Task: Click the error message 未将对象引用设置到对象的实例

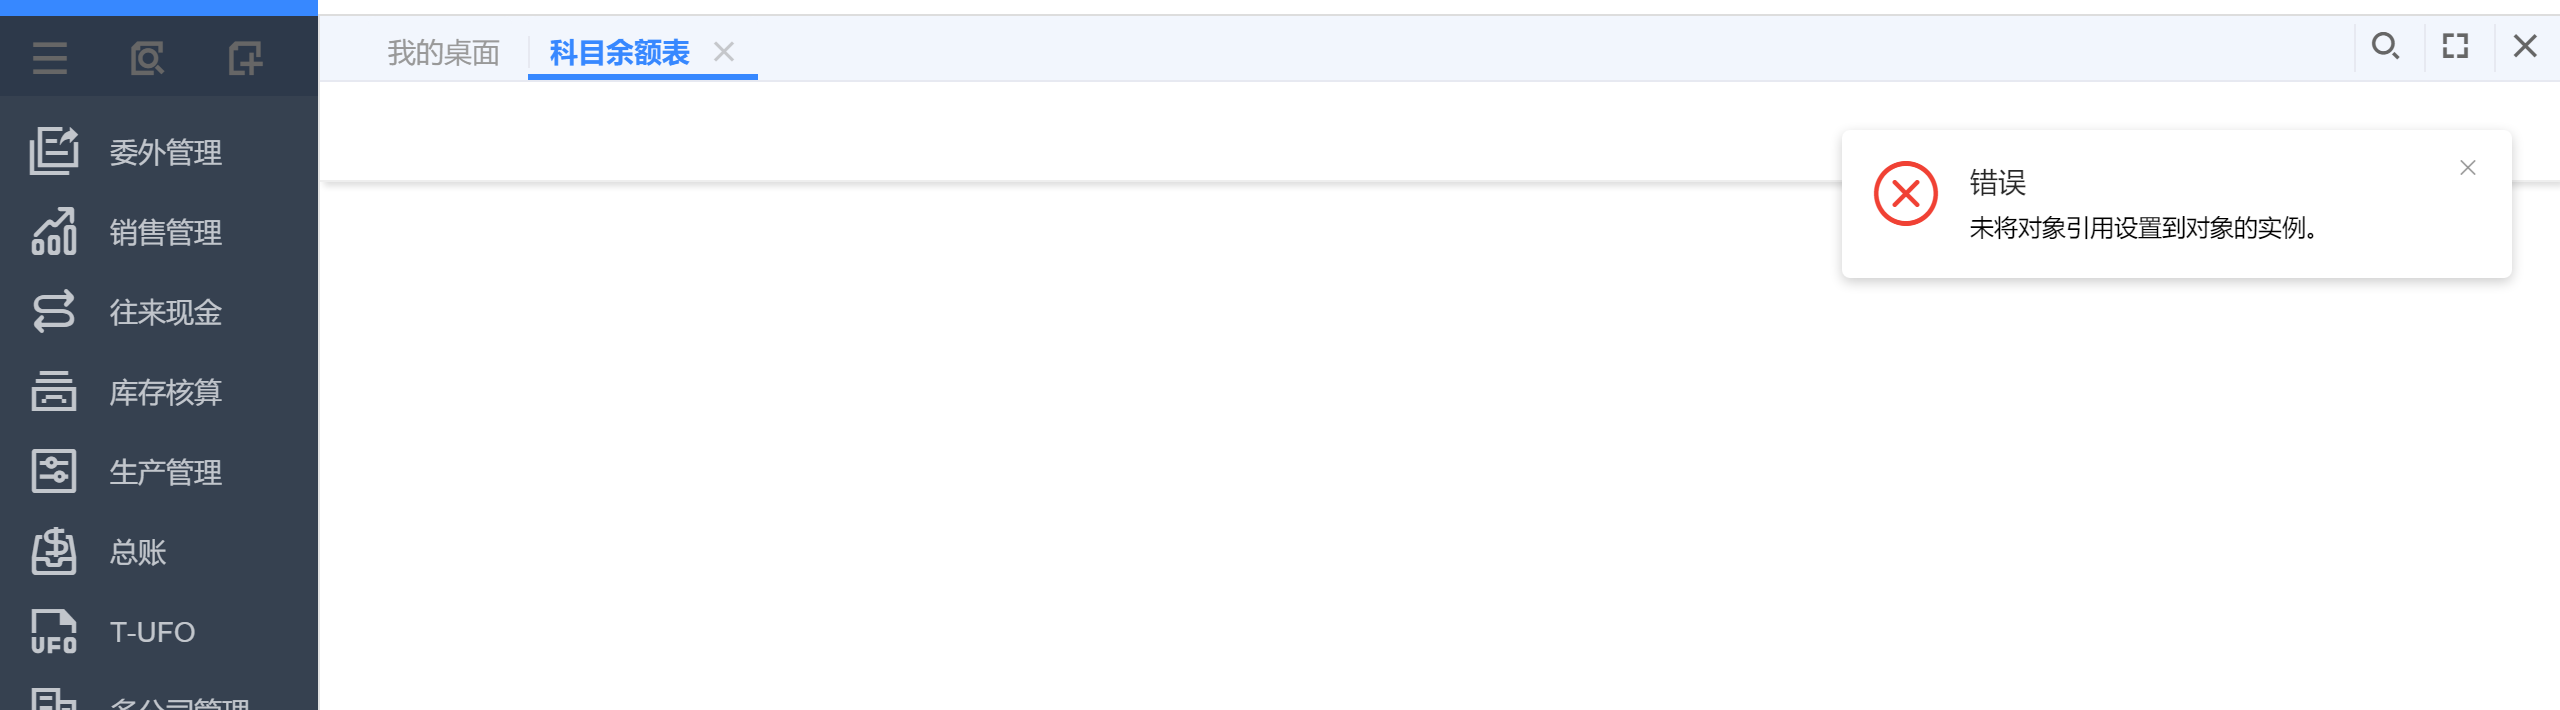Action: click(2144, 228)
